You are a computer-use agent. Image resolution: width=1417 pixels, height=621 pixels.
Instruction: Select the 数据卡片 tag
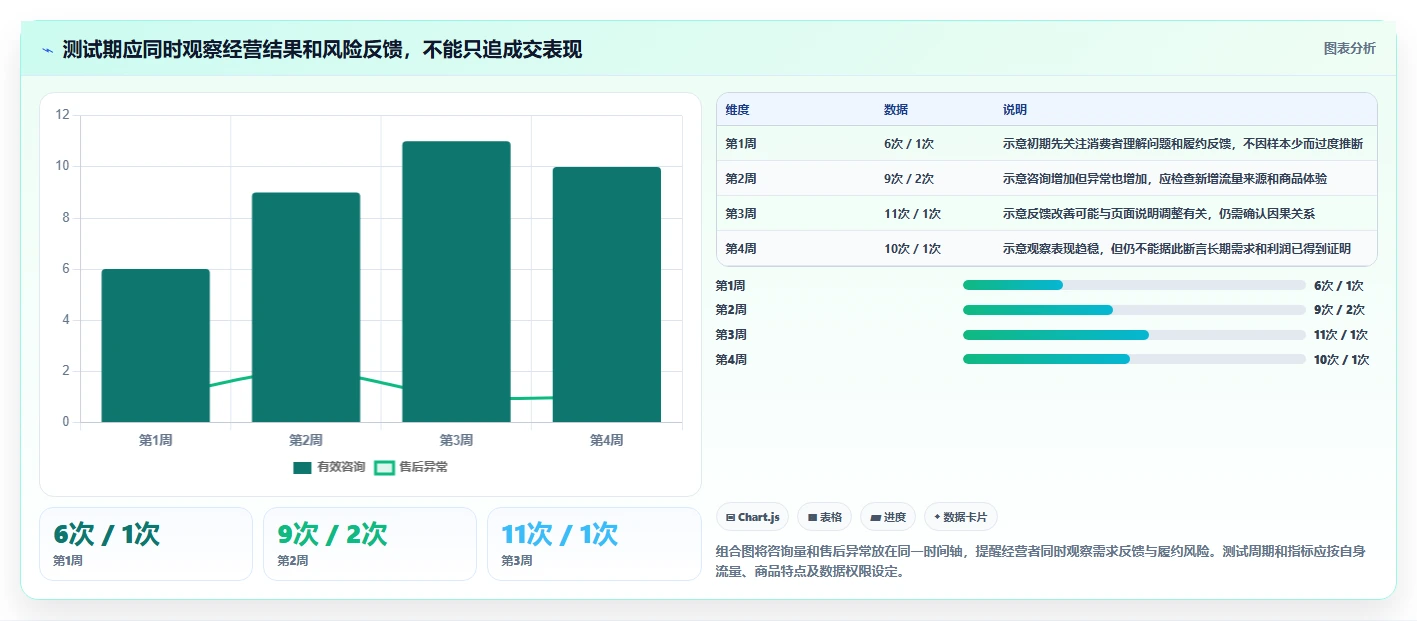[x=960, y=517]
